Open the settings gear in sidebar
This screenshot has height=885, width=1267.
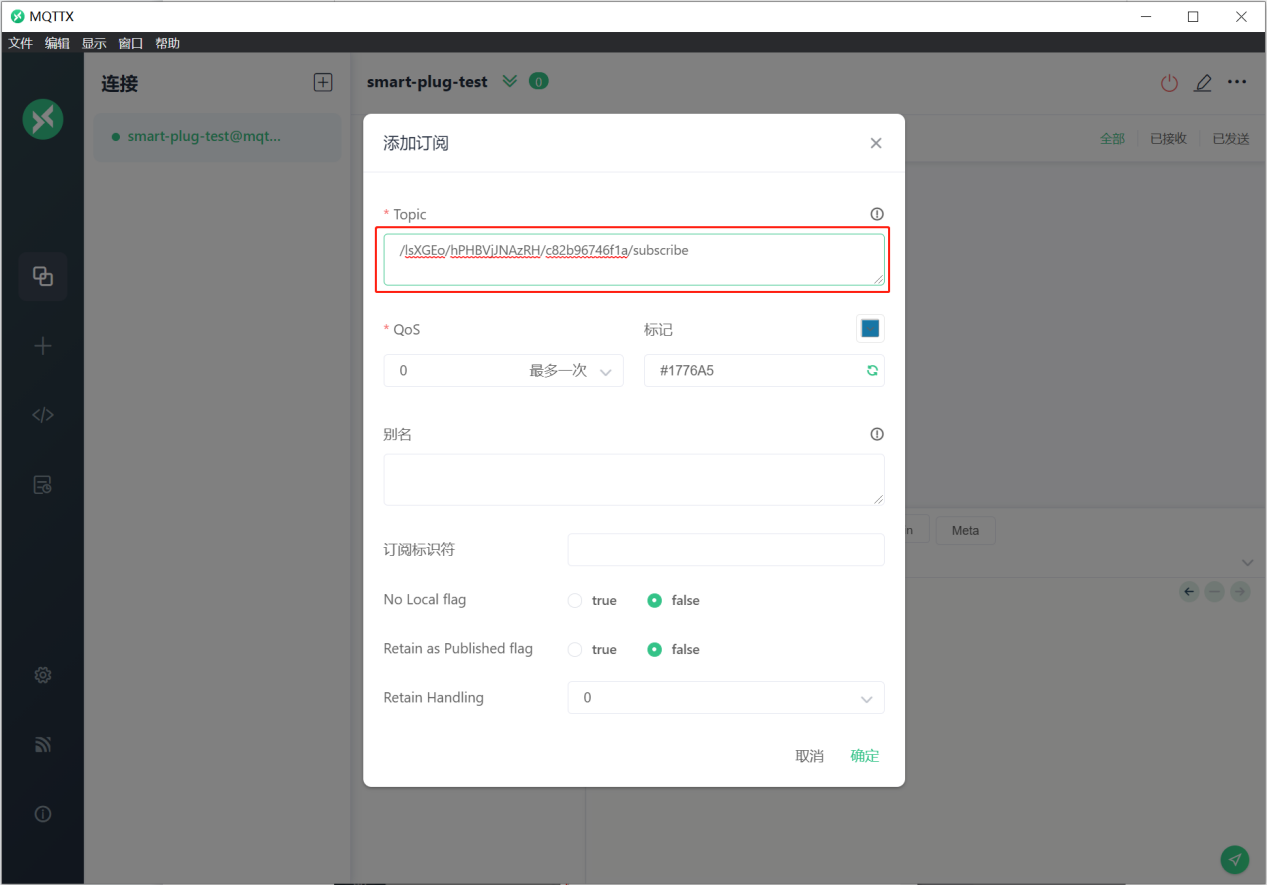[x=43, y=675]
